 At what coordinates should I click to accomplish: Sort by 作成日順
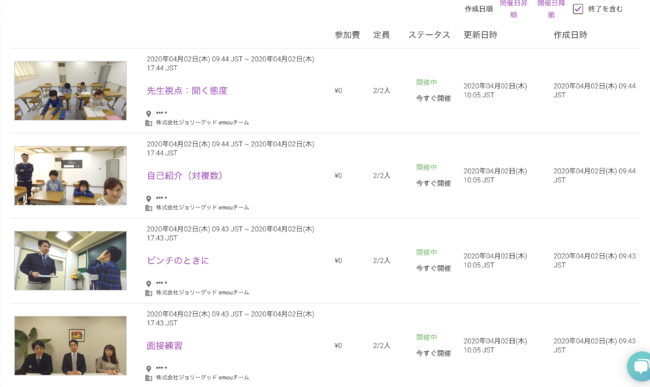pyautogui.click(x=478, y=9)
